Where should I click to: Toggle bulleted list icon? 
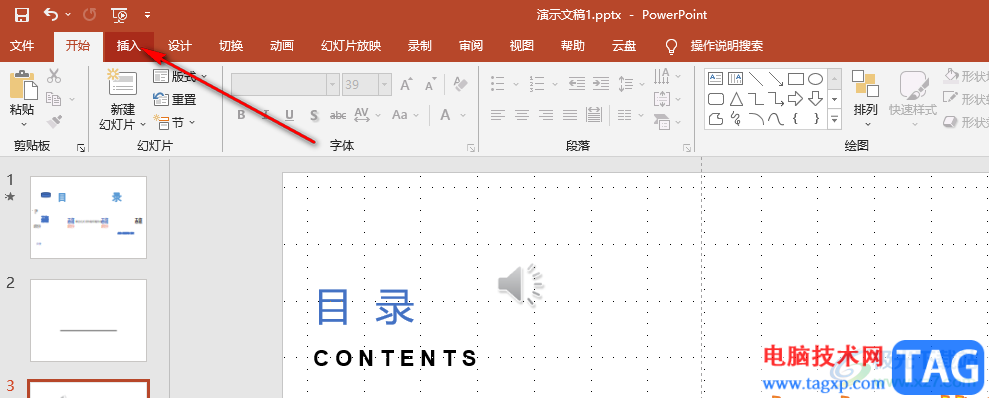pyautogui.click(x=498, y=83)
